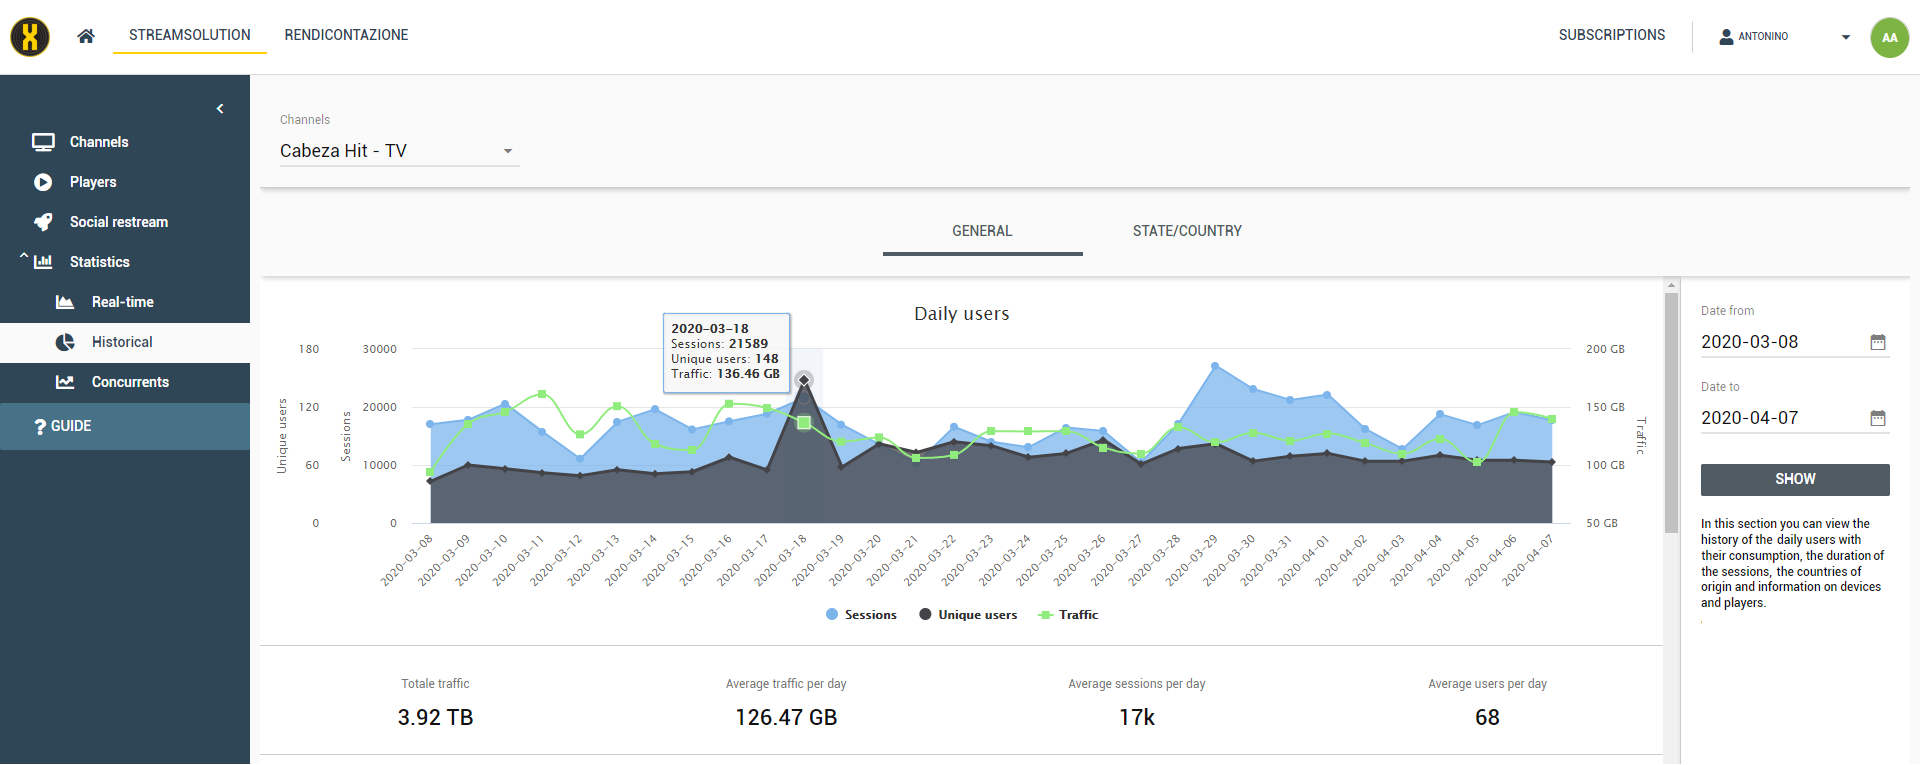Click the user profile icon beside ANTONINO

1726,37
